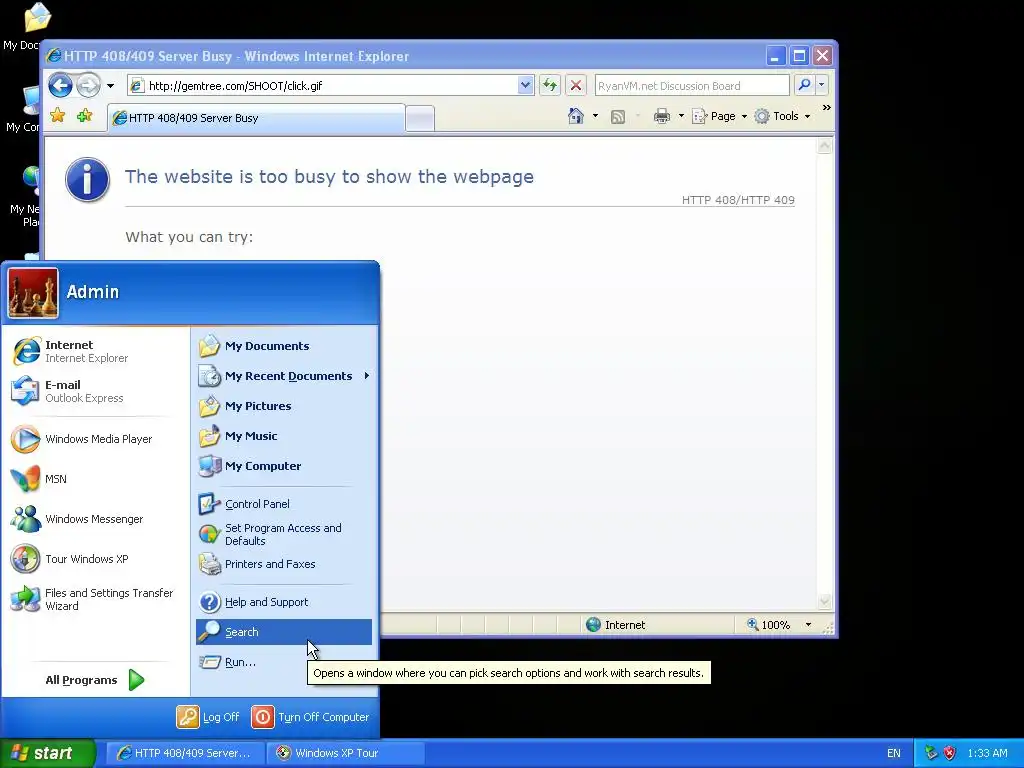Open the Home button dropdown arrow
This screenshot has height=768, width=1024.
(595, 116)
